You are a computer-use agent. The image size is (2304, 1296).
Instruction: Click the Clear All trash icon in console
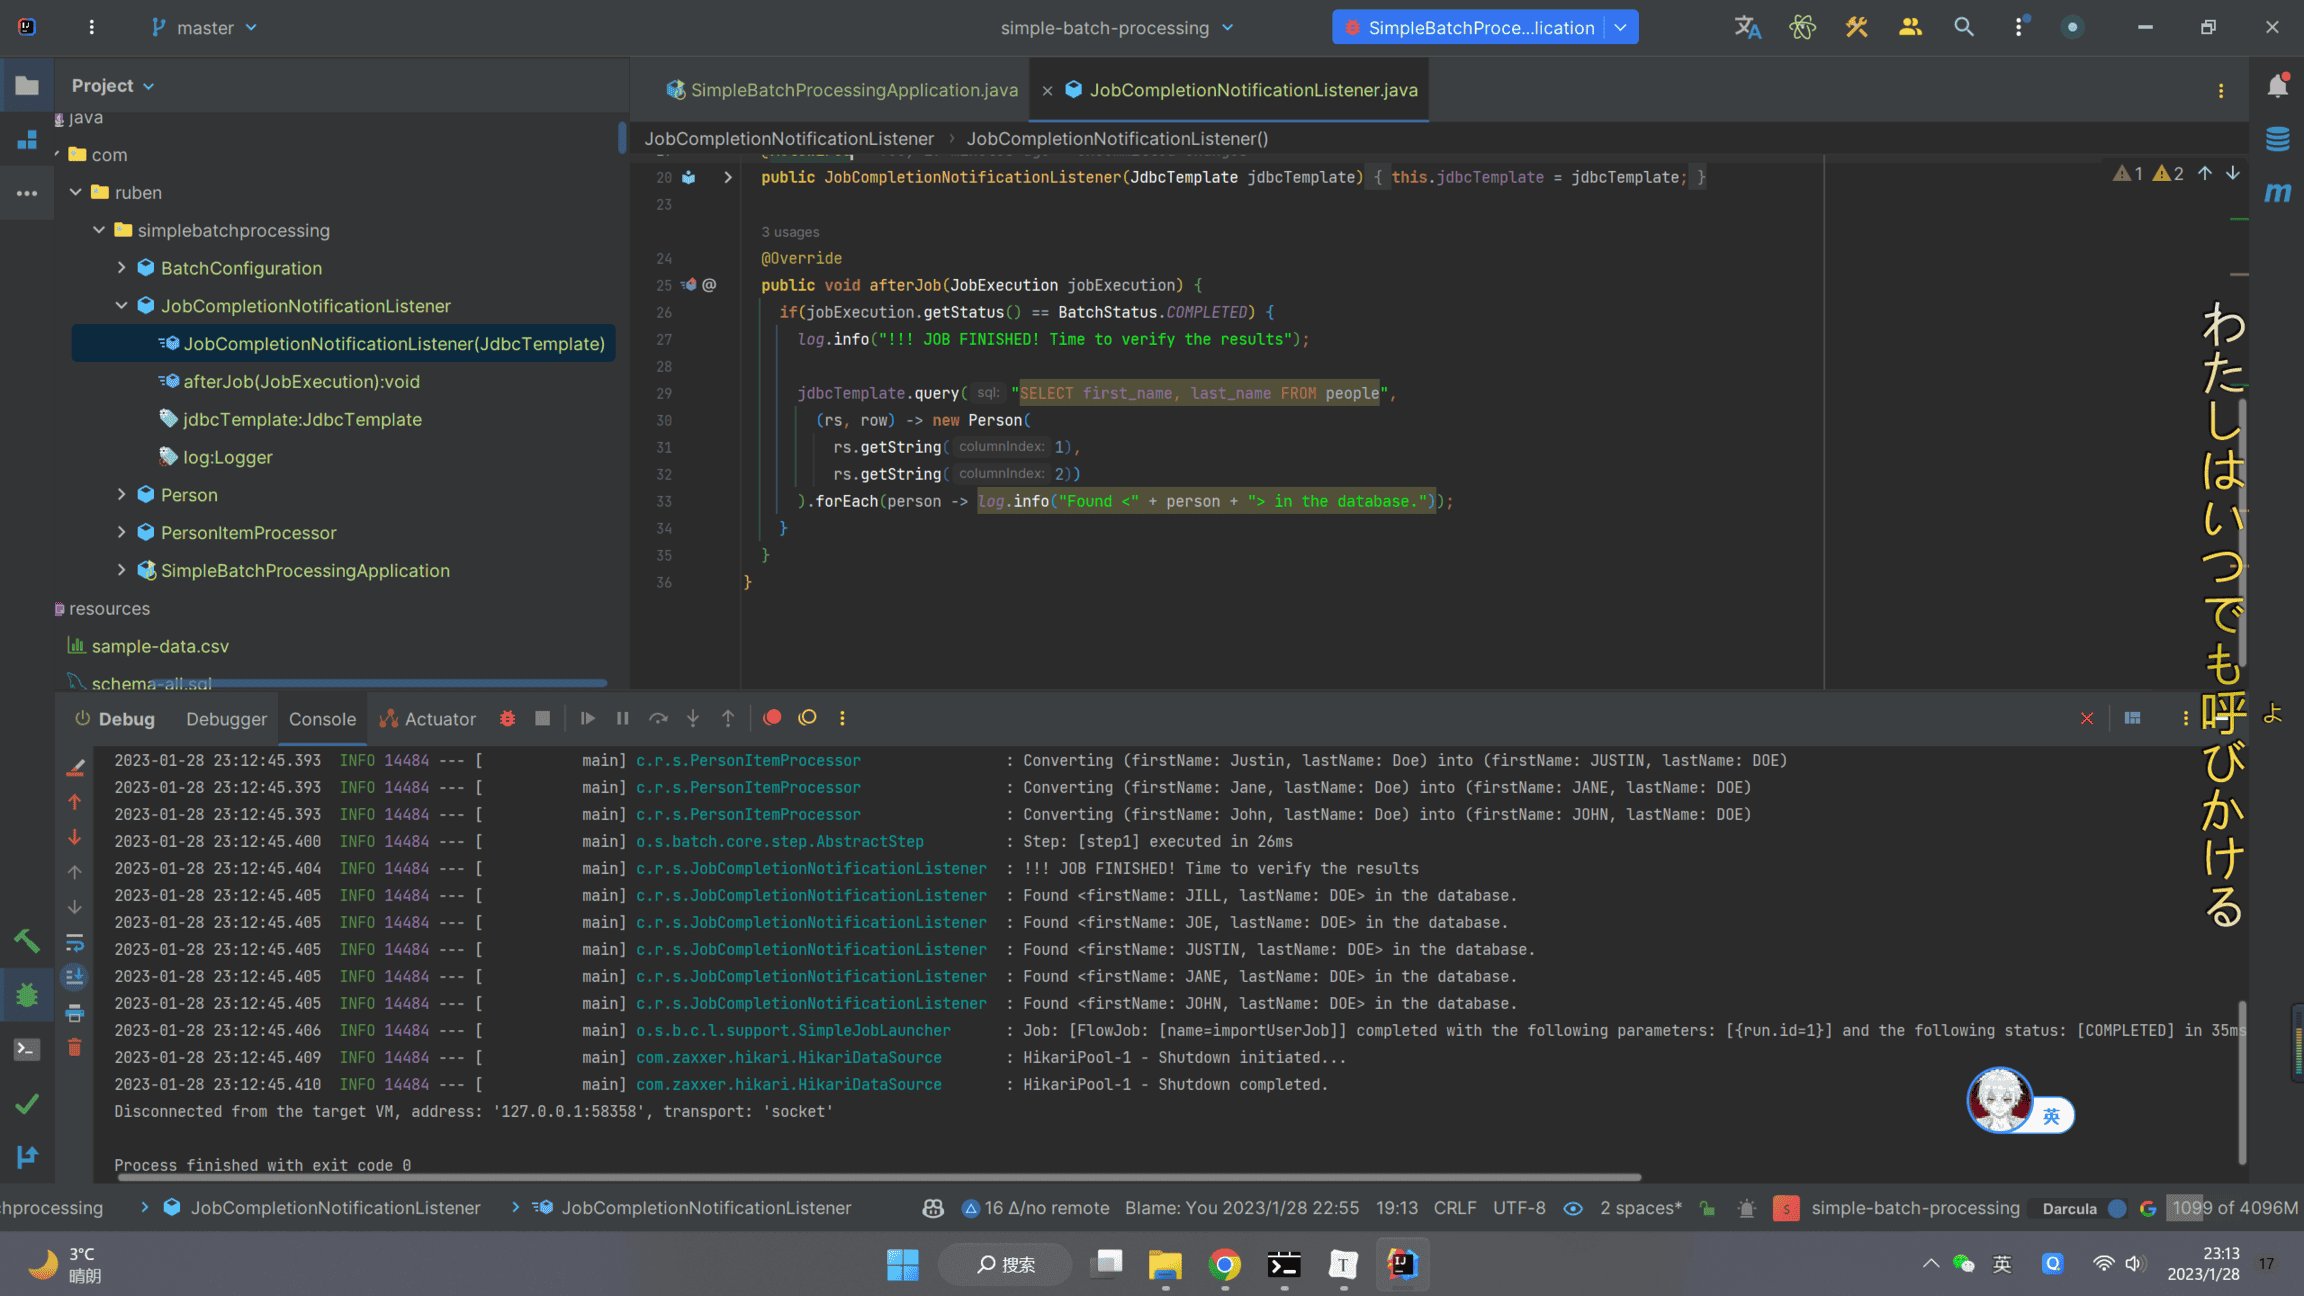pos(75,1047)
